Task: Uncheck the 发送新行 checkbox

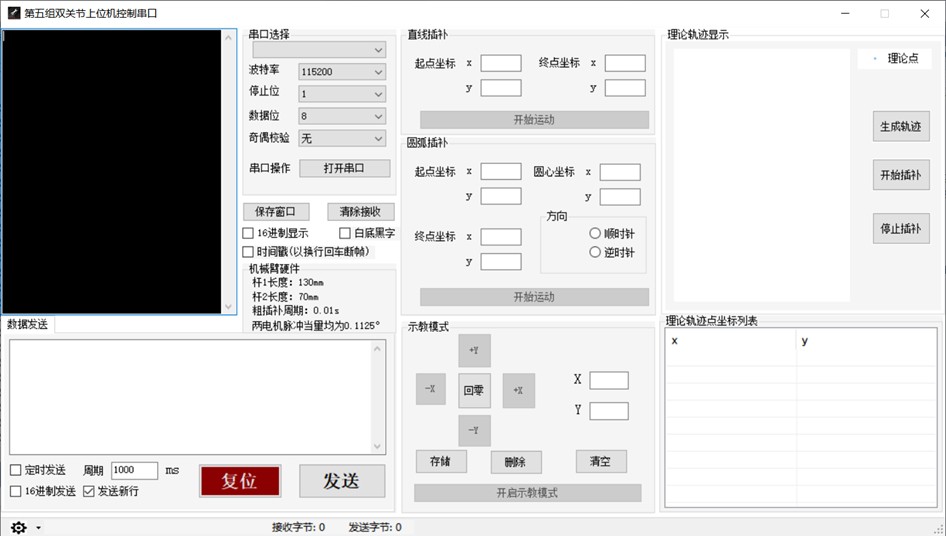Action: pos(89,491)
